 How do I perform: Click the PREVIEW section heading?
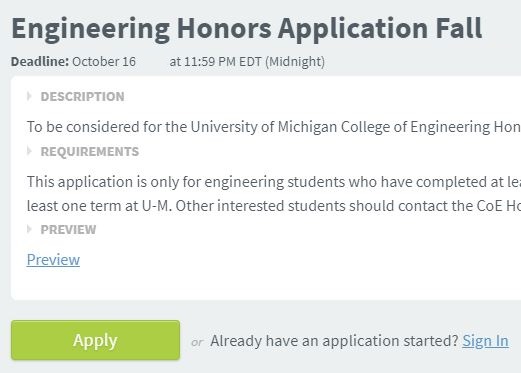pos(68,230)
